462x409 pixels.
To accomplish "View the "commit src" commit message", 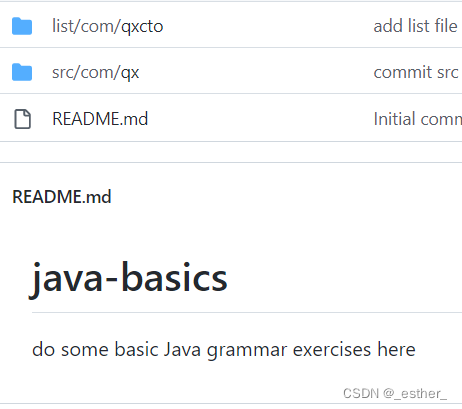I will [416, 72].
